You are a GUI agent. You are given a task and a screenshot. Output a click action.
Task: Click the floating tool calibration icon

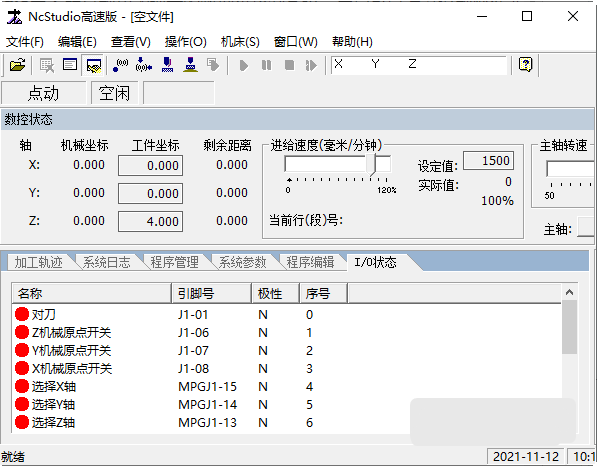coord(167,65)
